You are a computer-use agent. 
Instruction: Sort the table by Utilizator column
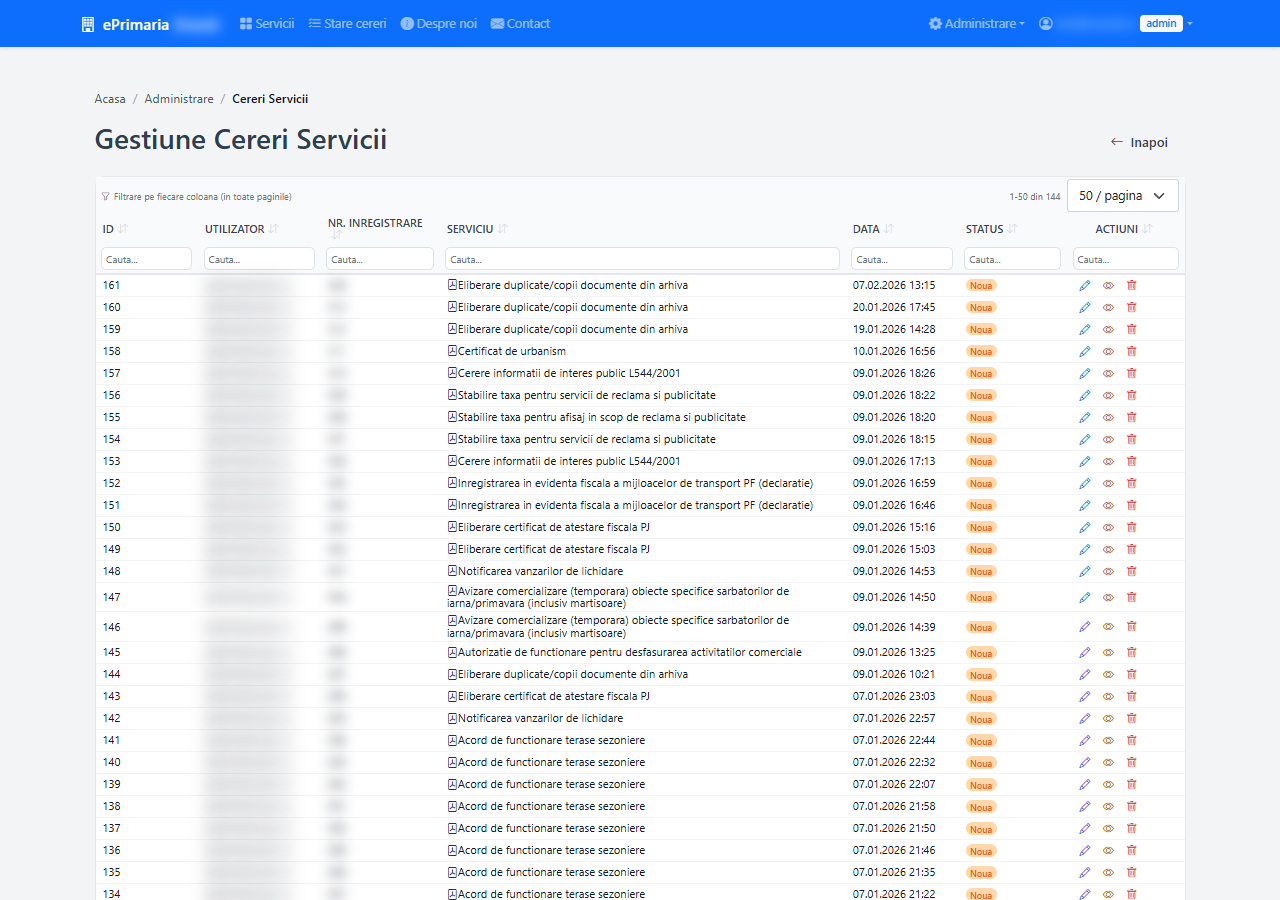pos(274,229)
